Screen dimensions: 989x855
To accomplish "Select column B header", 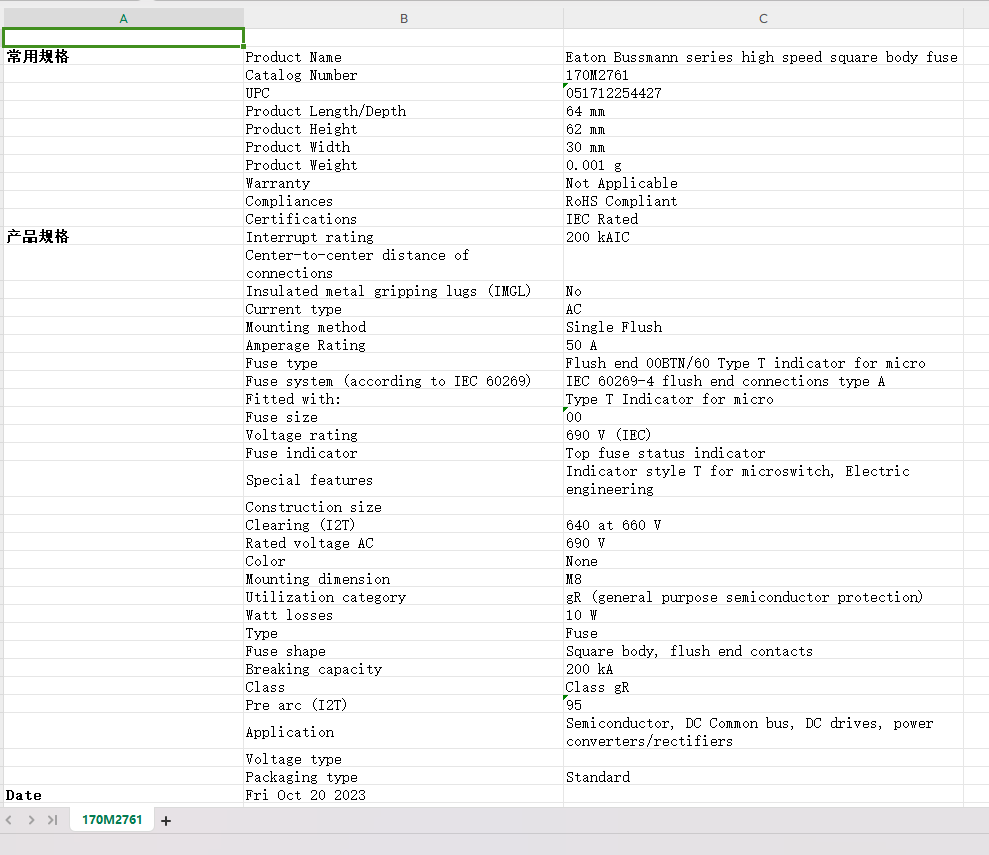I will point(404,19).
